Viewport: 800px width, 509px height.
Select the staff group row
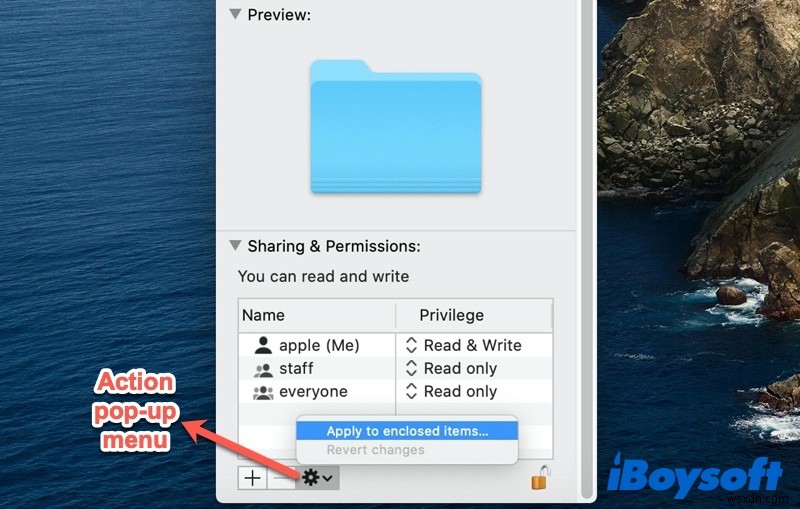click(x=395, y=368)
